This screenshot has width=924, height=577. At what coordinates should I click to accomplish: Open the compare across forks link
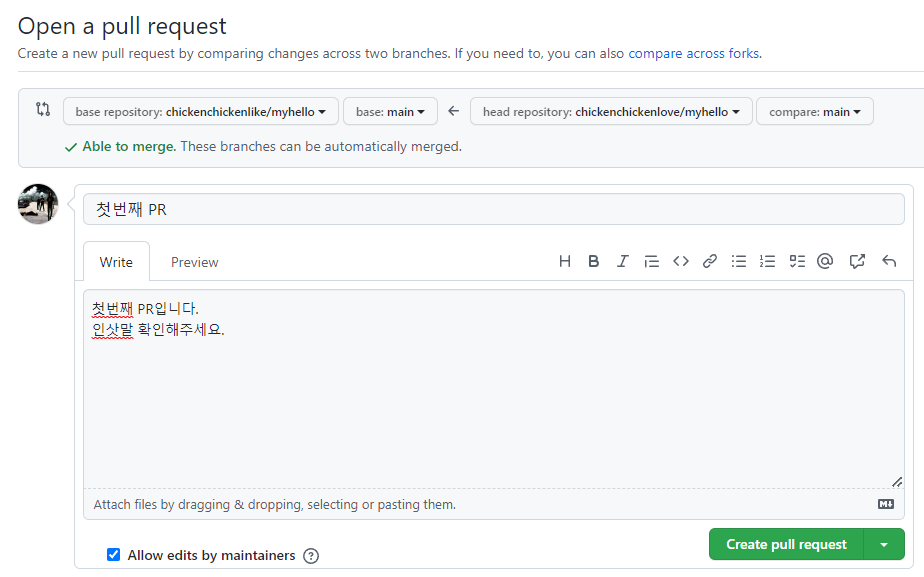tap(694, 54)
